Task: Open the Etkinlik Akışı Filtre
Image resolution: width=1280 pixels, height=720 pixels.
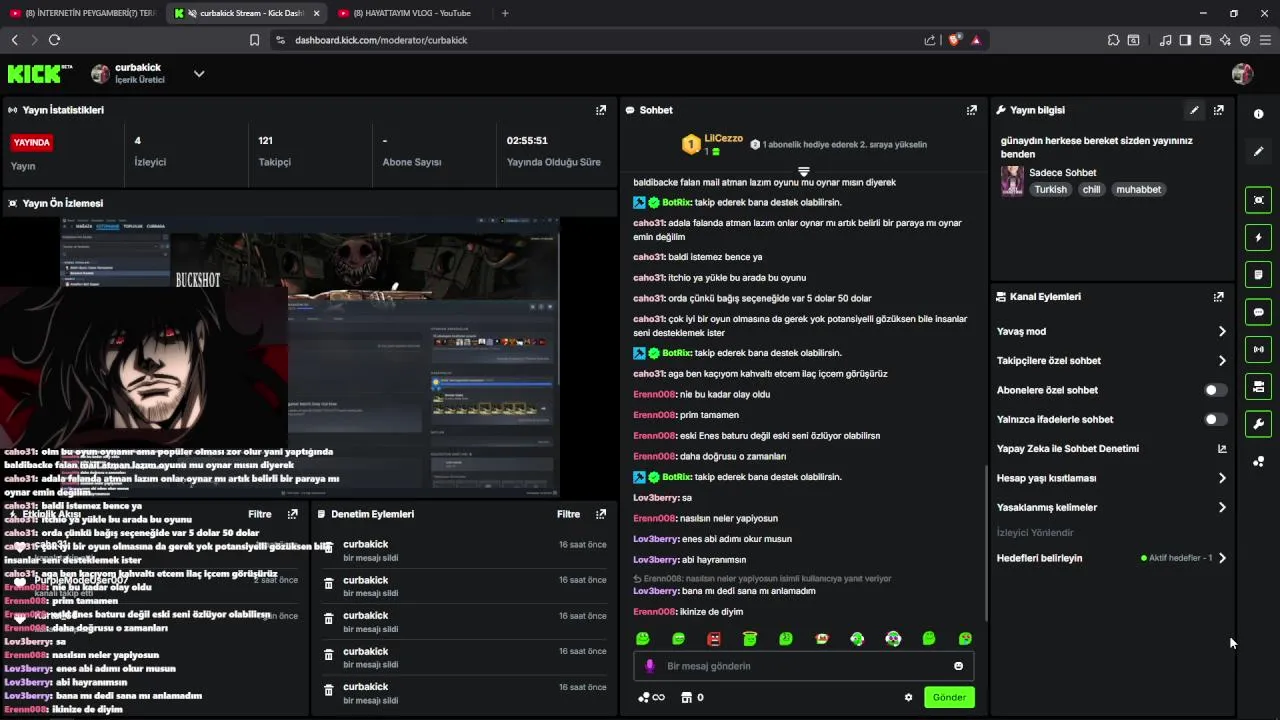Action: (260, 514)
